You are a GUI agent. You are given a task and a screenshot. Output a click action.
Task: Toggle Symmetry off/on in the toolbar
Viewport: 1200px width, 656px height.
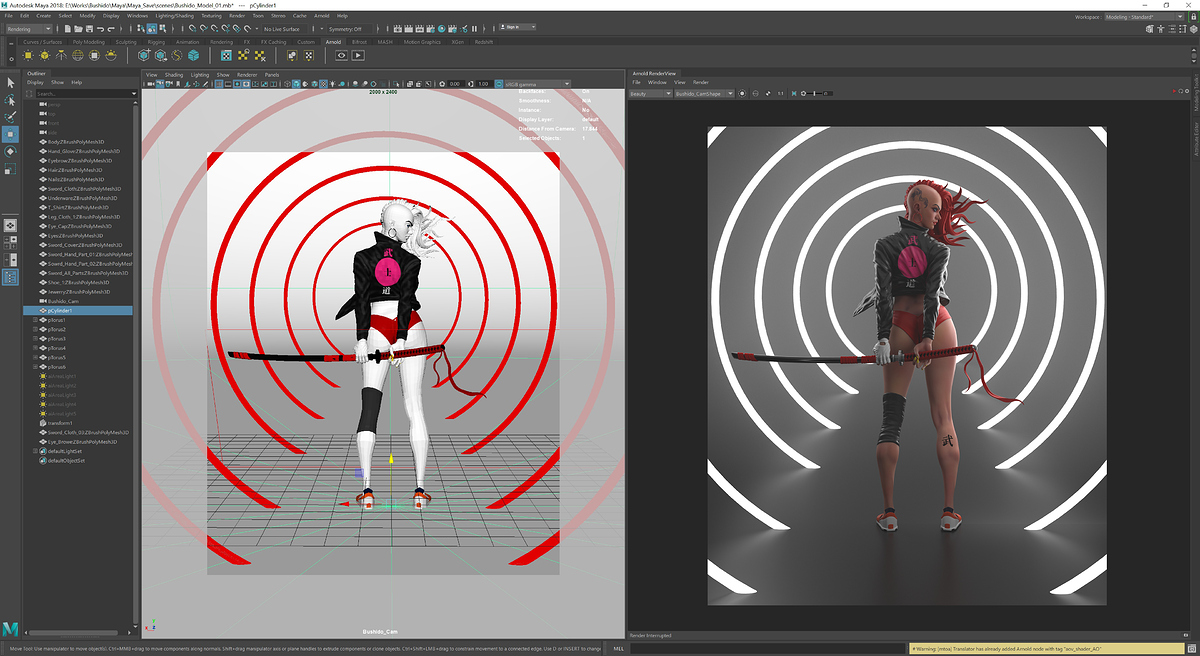[x=345, y=28]
